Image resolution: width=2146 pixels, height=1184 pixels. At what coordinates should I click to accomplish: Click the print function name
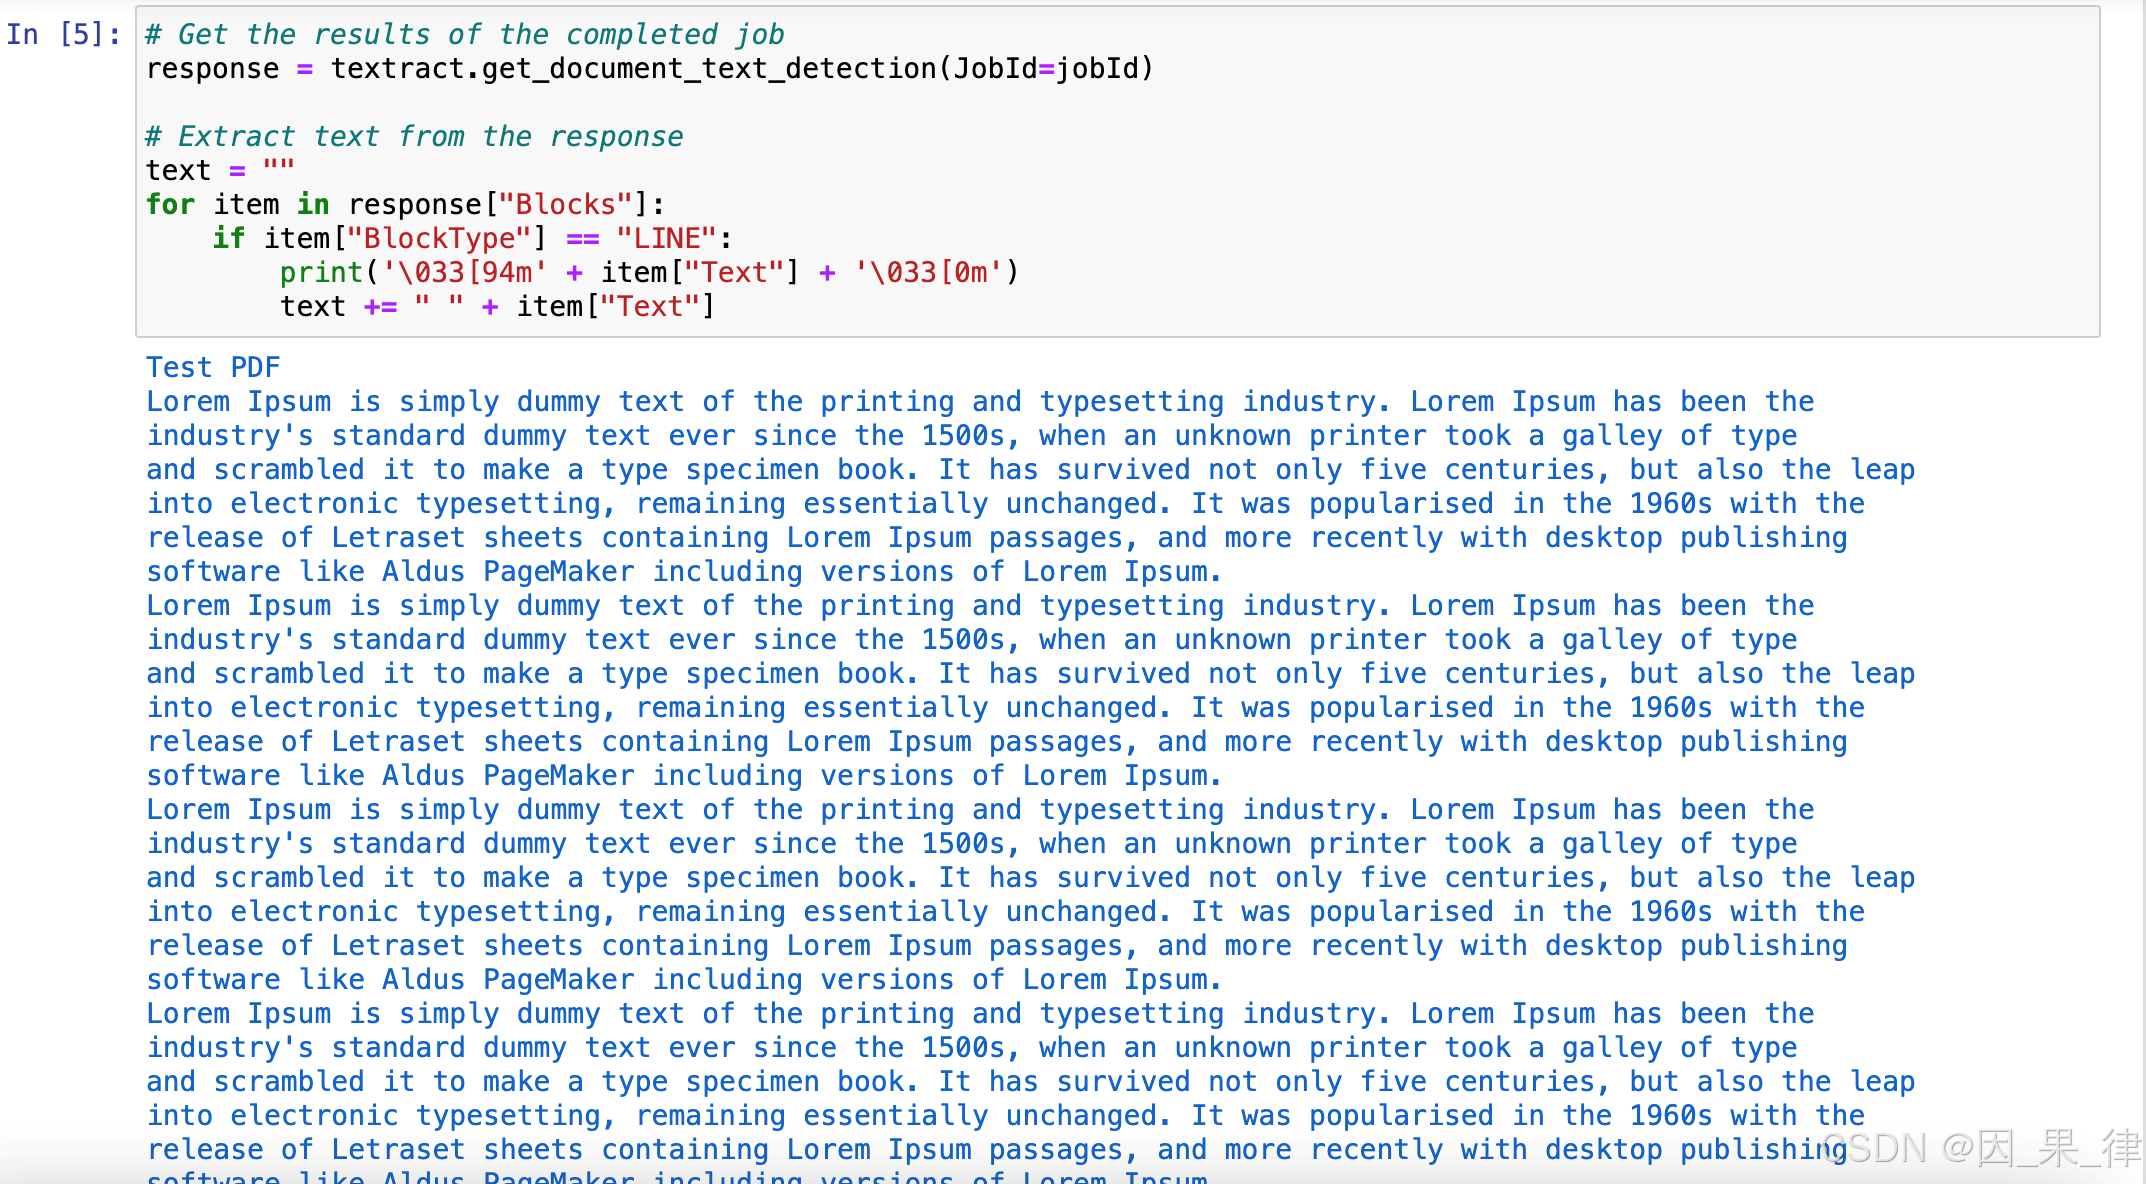(x=320, y=272)
